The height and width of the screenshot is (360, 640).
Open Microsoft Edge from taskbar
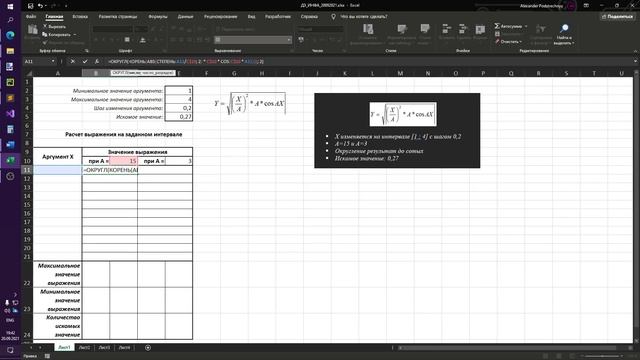click(x=10, y=35)
